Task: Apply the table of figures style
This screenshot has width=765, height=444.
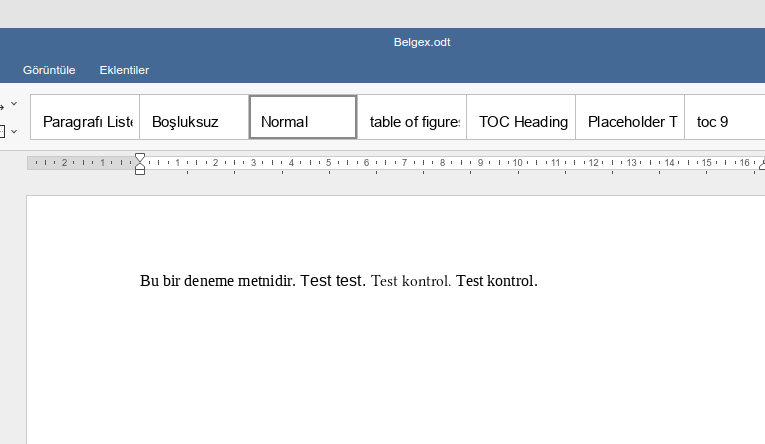Action: [x=412, y=122]
